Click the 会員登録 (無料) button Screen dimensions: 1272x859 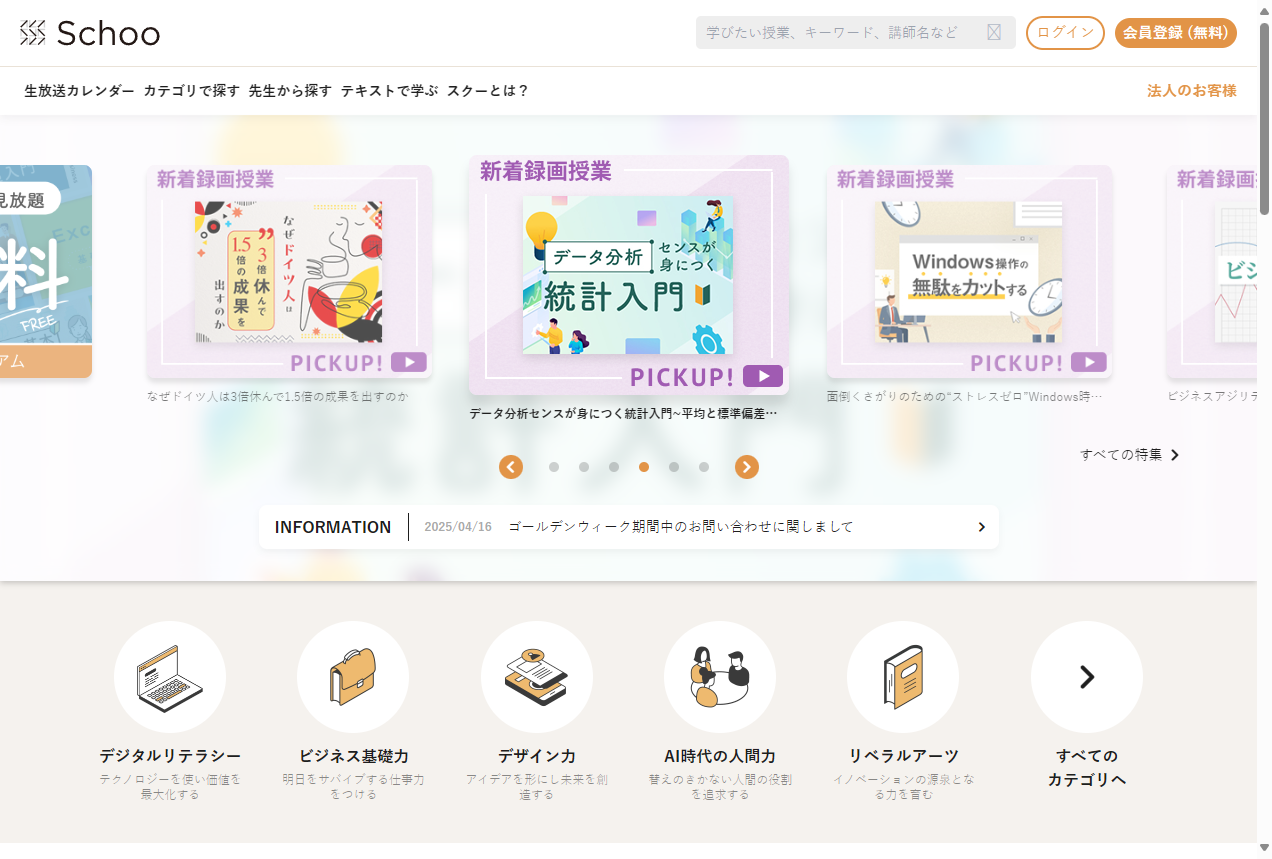[1175, 33]
